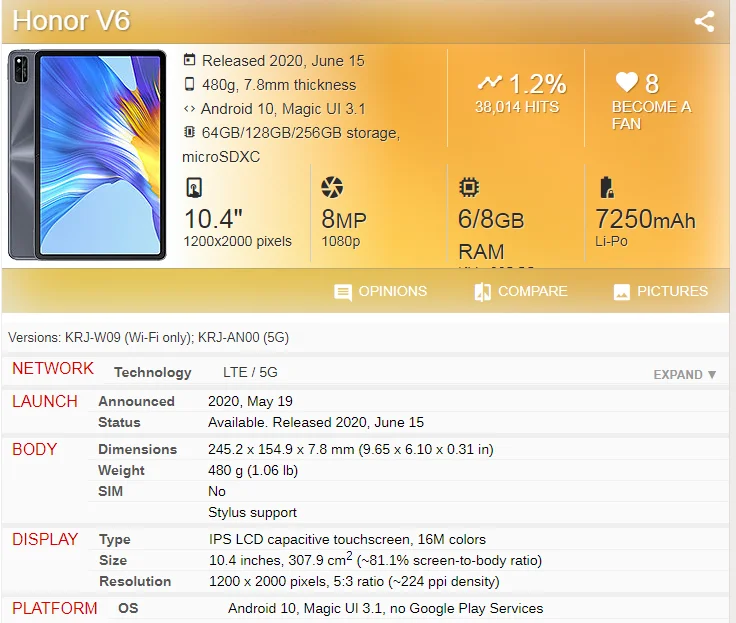
Task: Click the camera aperture icon
Action: coord(332,187)
